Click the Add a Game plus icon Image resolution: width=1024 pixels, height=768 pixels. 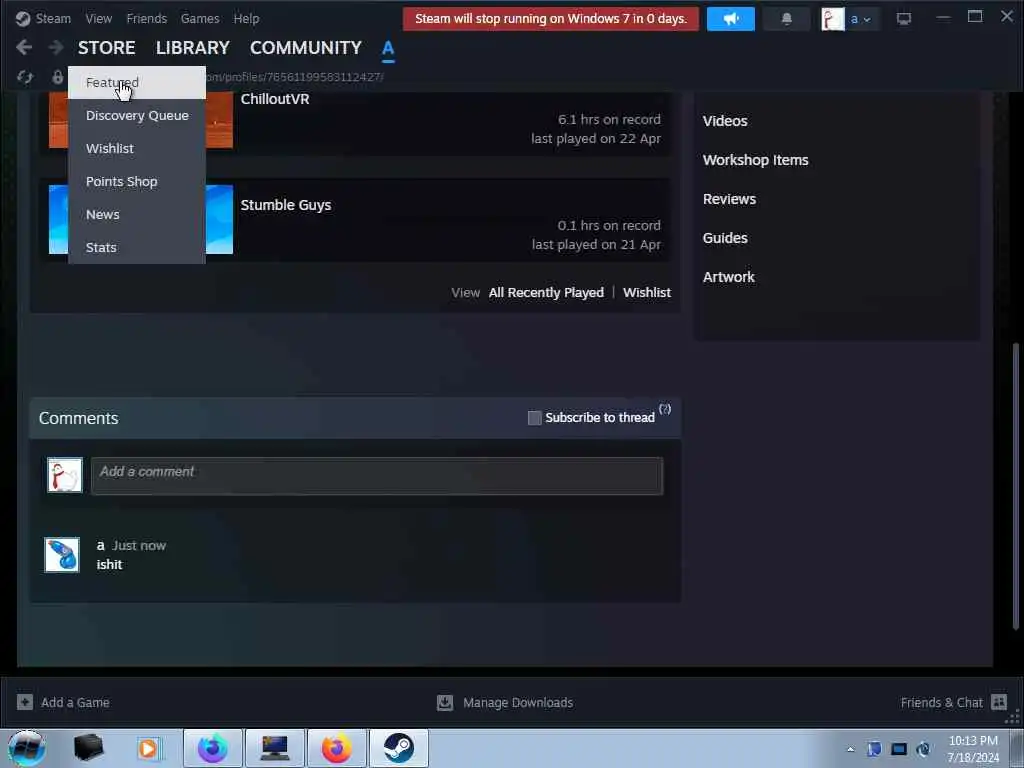pos(25,702)
